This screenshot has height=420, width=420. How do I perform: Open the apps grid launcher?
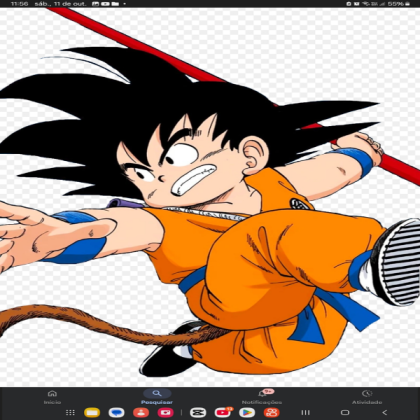[70, 413]
